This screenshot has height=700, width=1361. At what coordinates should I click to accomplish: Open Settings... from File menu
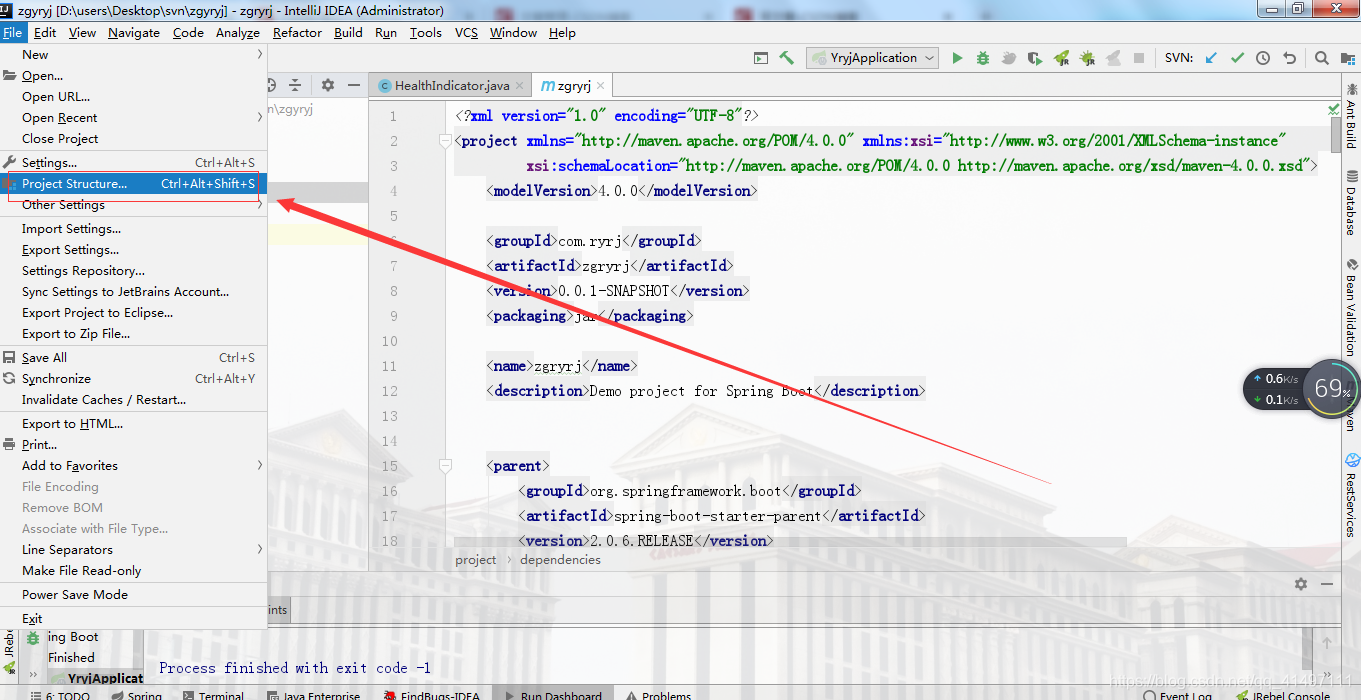pyautogui.click(x=135, y=162)
